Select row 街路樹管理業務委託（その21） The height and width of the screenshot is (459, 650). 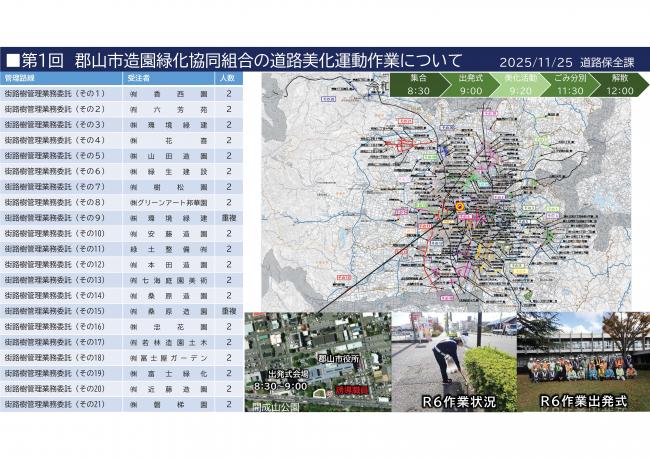coord(55,404)
